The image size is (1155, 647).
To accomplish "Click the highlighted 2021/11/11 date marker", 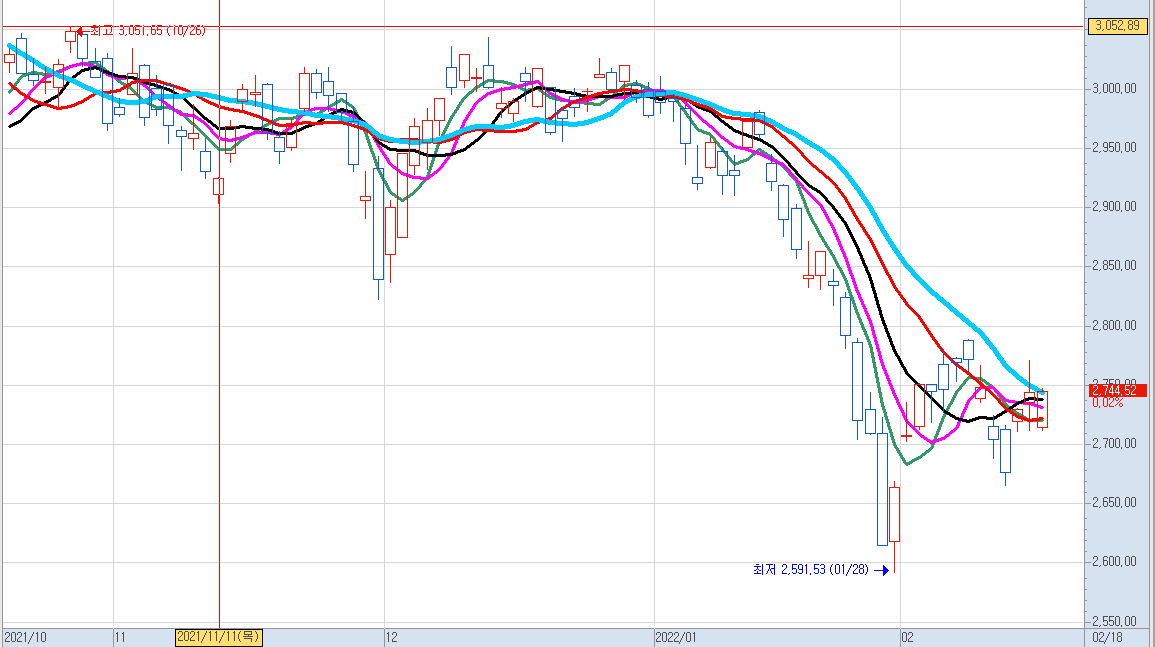I will pos(219,637).
